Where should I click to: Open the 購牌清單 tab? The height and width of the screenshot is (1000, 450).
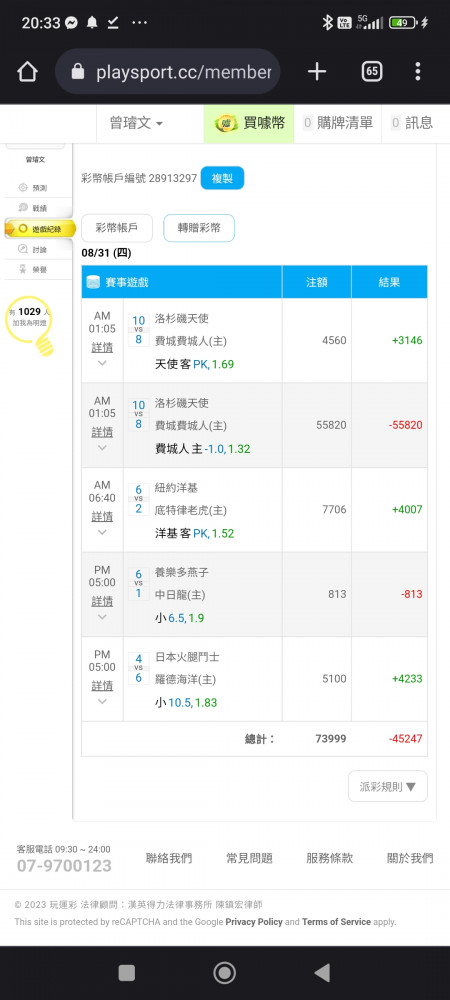point(338,123)
